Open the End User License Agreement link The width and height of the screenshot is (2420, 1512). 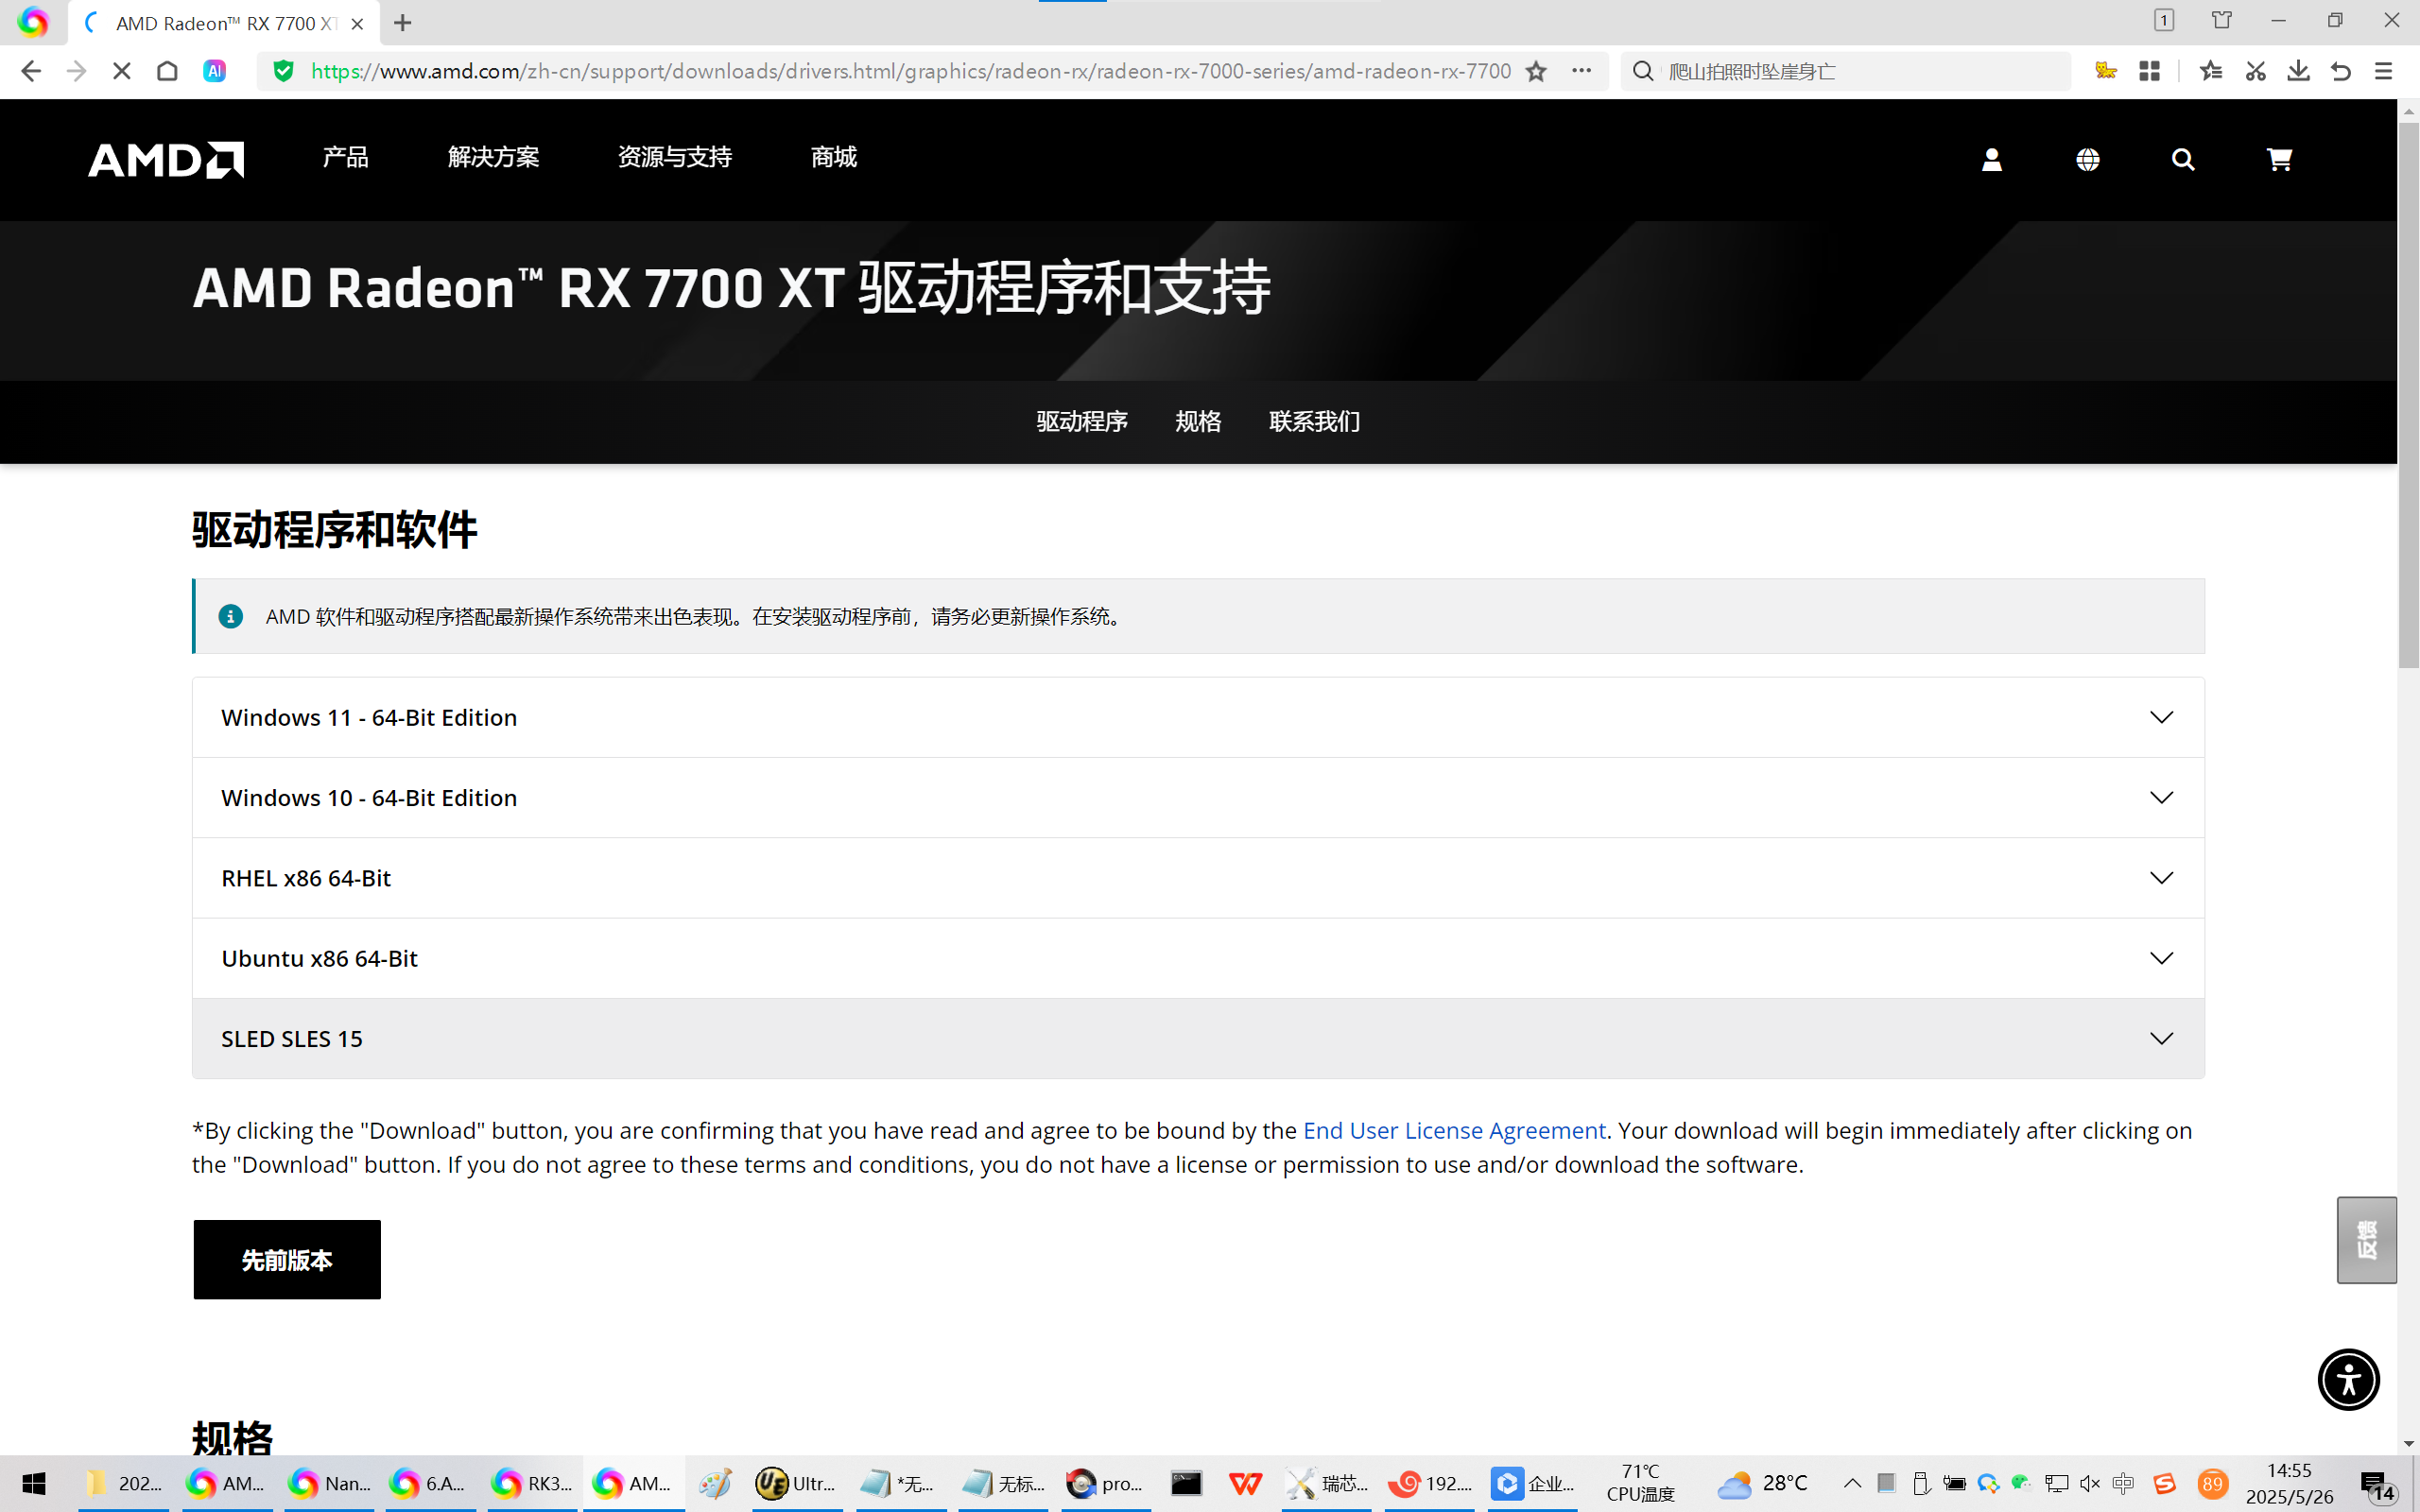click(x=1453, y=1130)
